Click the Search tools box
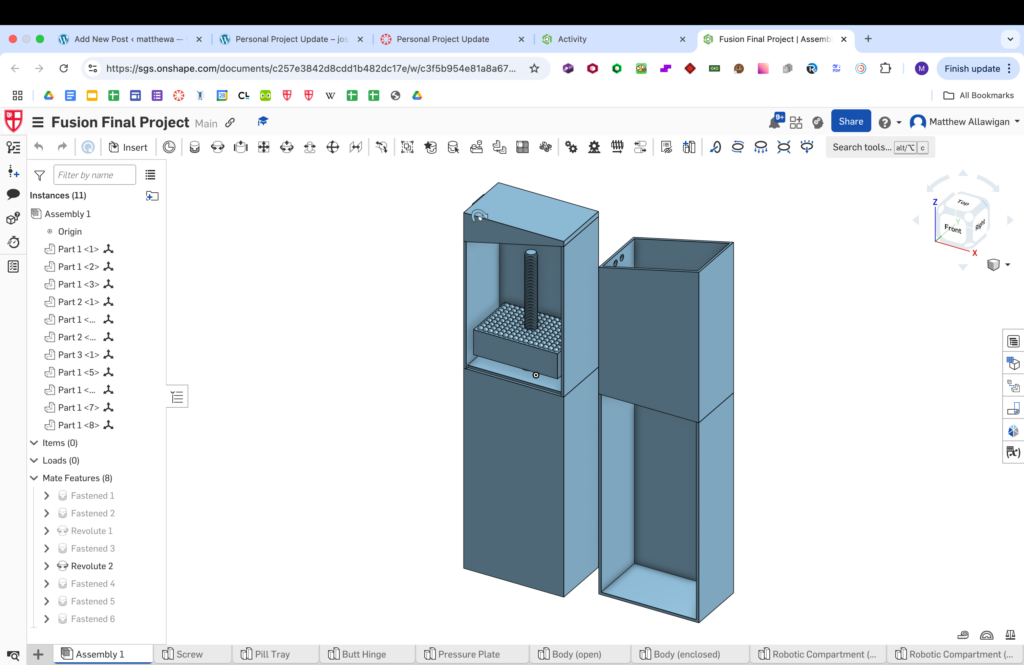This screenshot has width=1024, height=665. click(x=880, y=148)
